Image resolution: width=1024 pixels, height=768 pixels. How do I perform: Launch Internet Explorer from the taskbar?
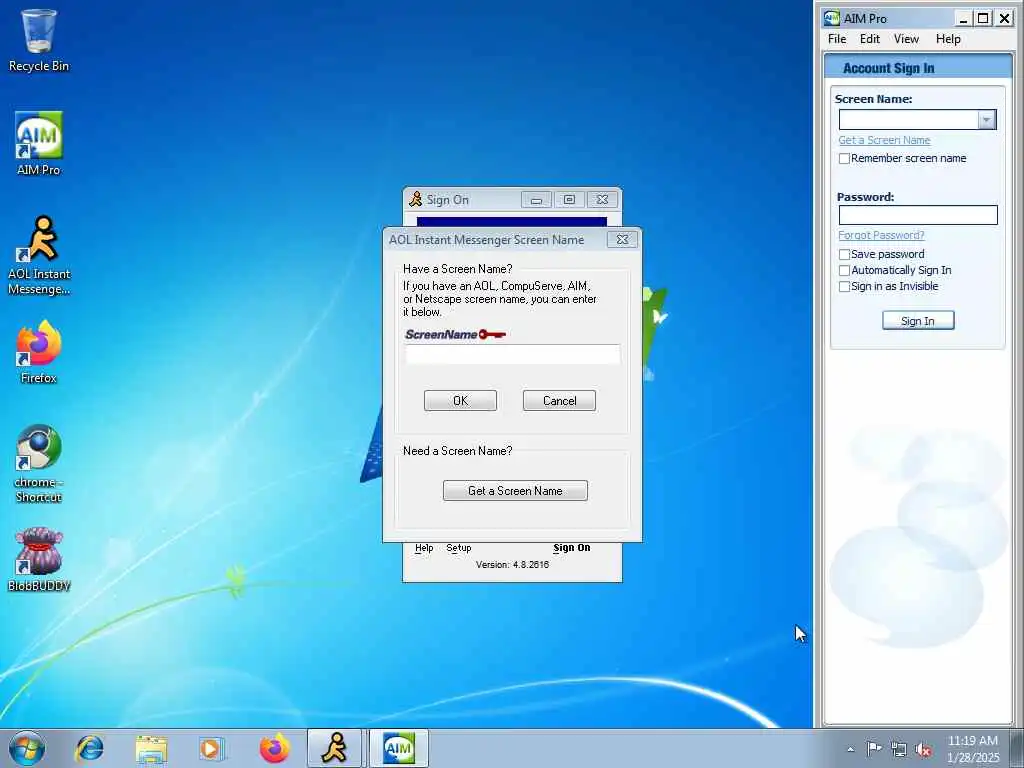[89, 748]
